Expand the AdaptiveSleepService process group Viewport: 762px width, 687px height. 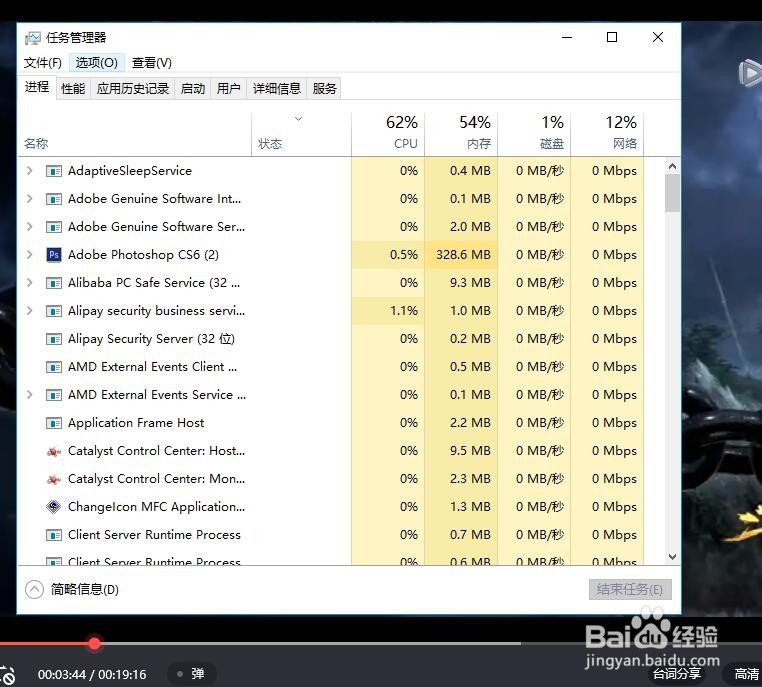[x=30, y=171]
